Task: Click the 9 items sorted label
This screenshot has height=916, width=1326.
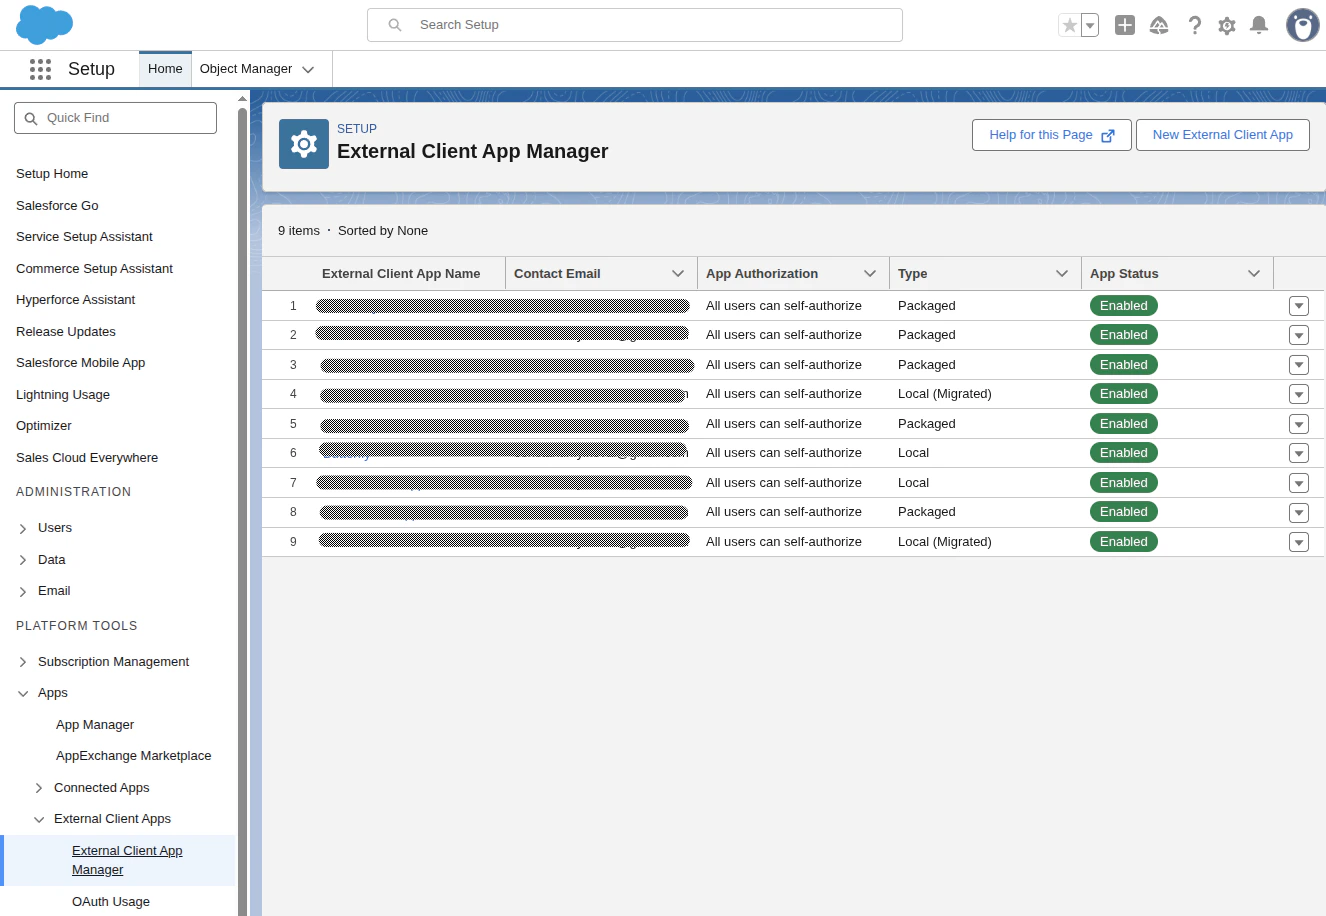Action: [353, 231]
